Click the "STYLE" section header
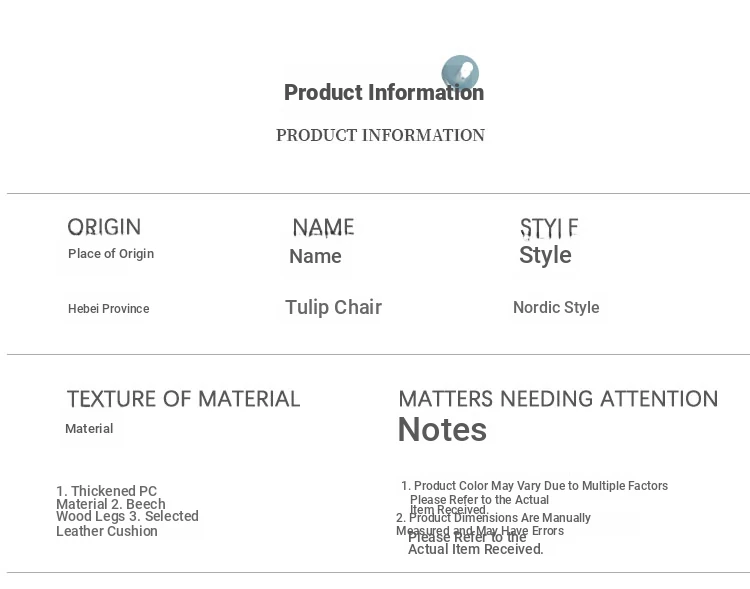The width and height of the screenshot is (750, 589). click(548, 228)
